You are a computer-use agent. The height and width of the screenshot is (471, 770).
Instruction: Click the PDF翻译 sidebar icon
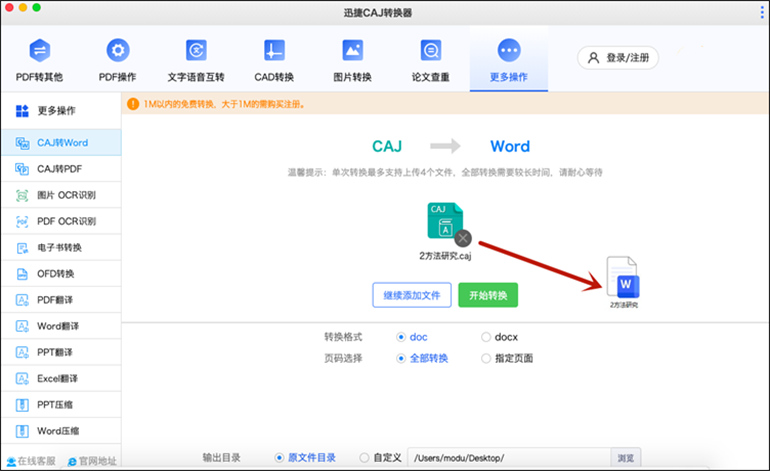22,300
